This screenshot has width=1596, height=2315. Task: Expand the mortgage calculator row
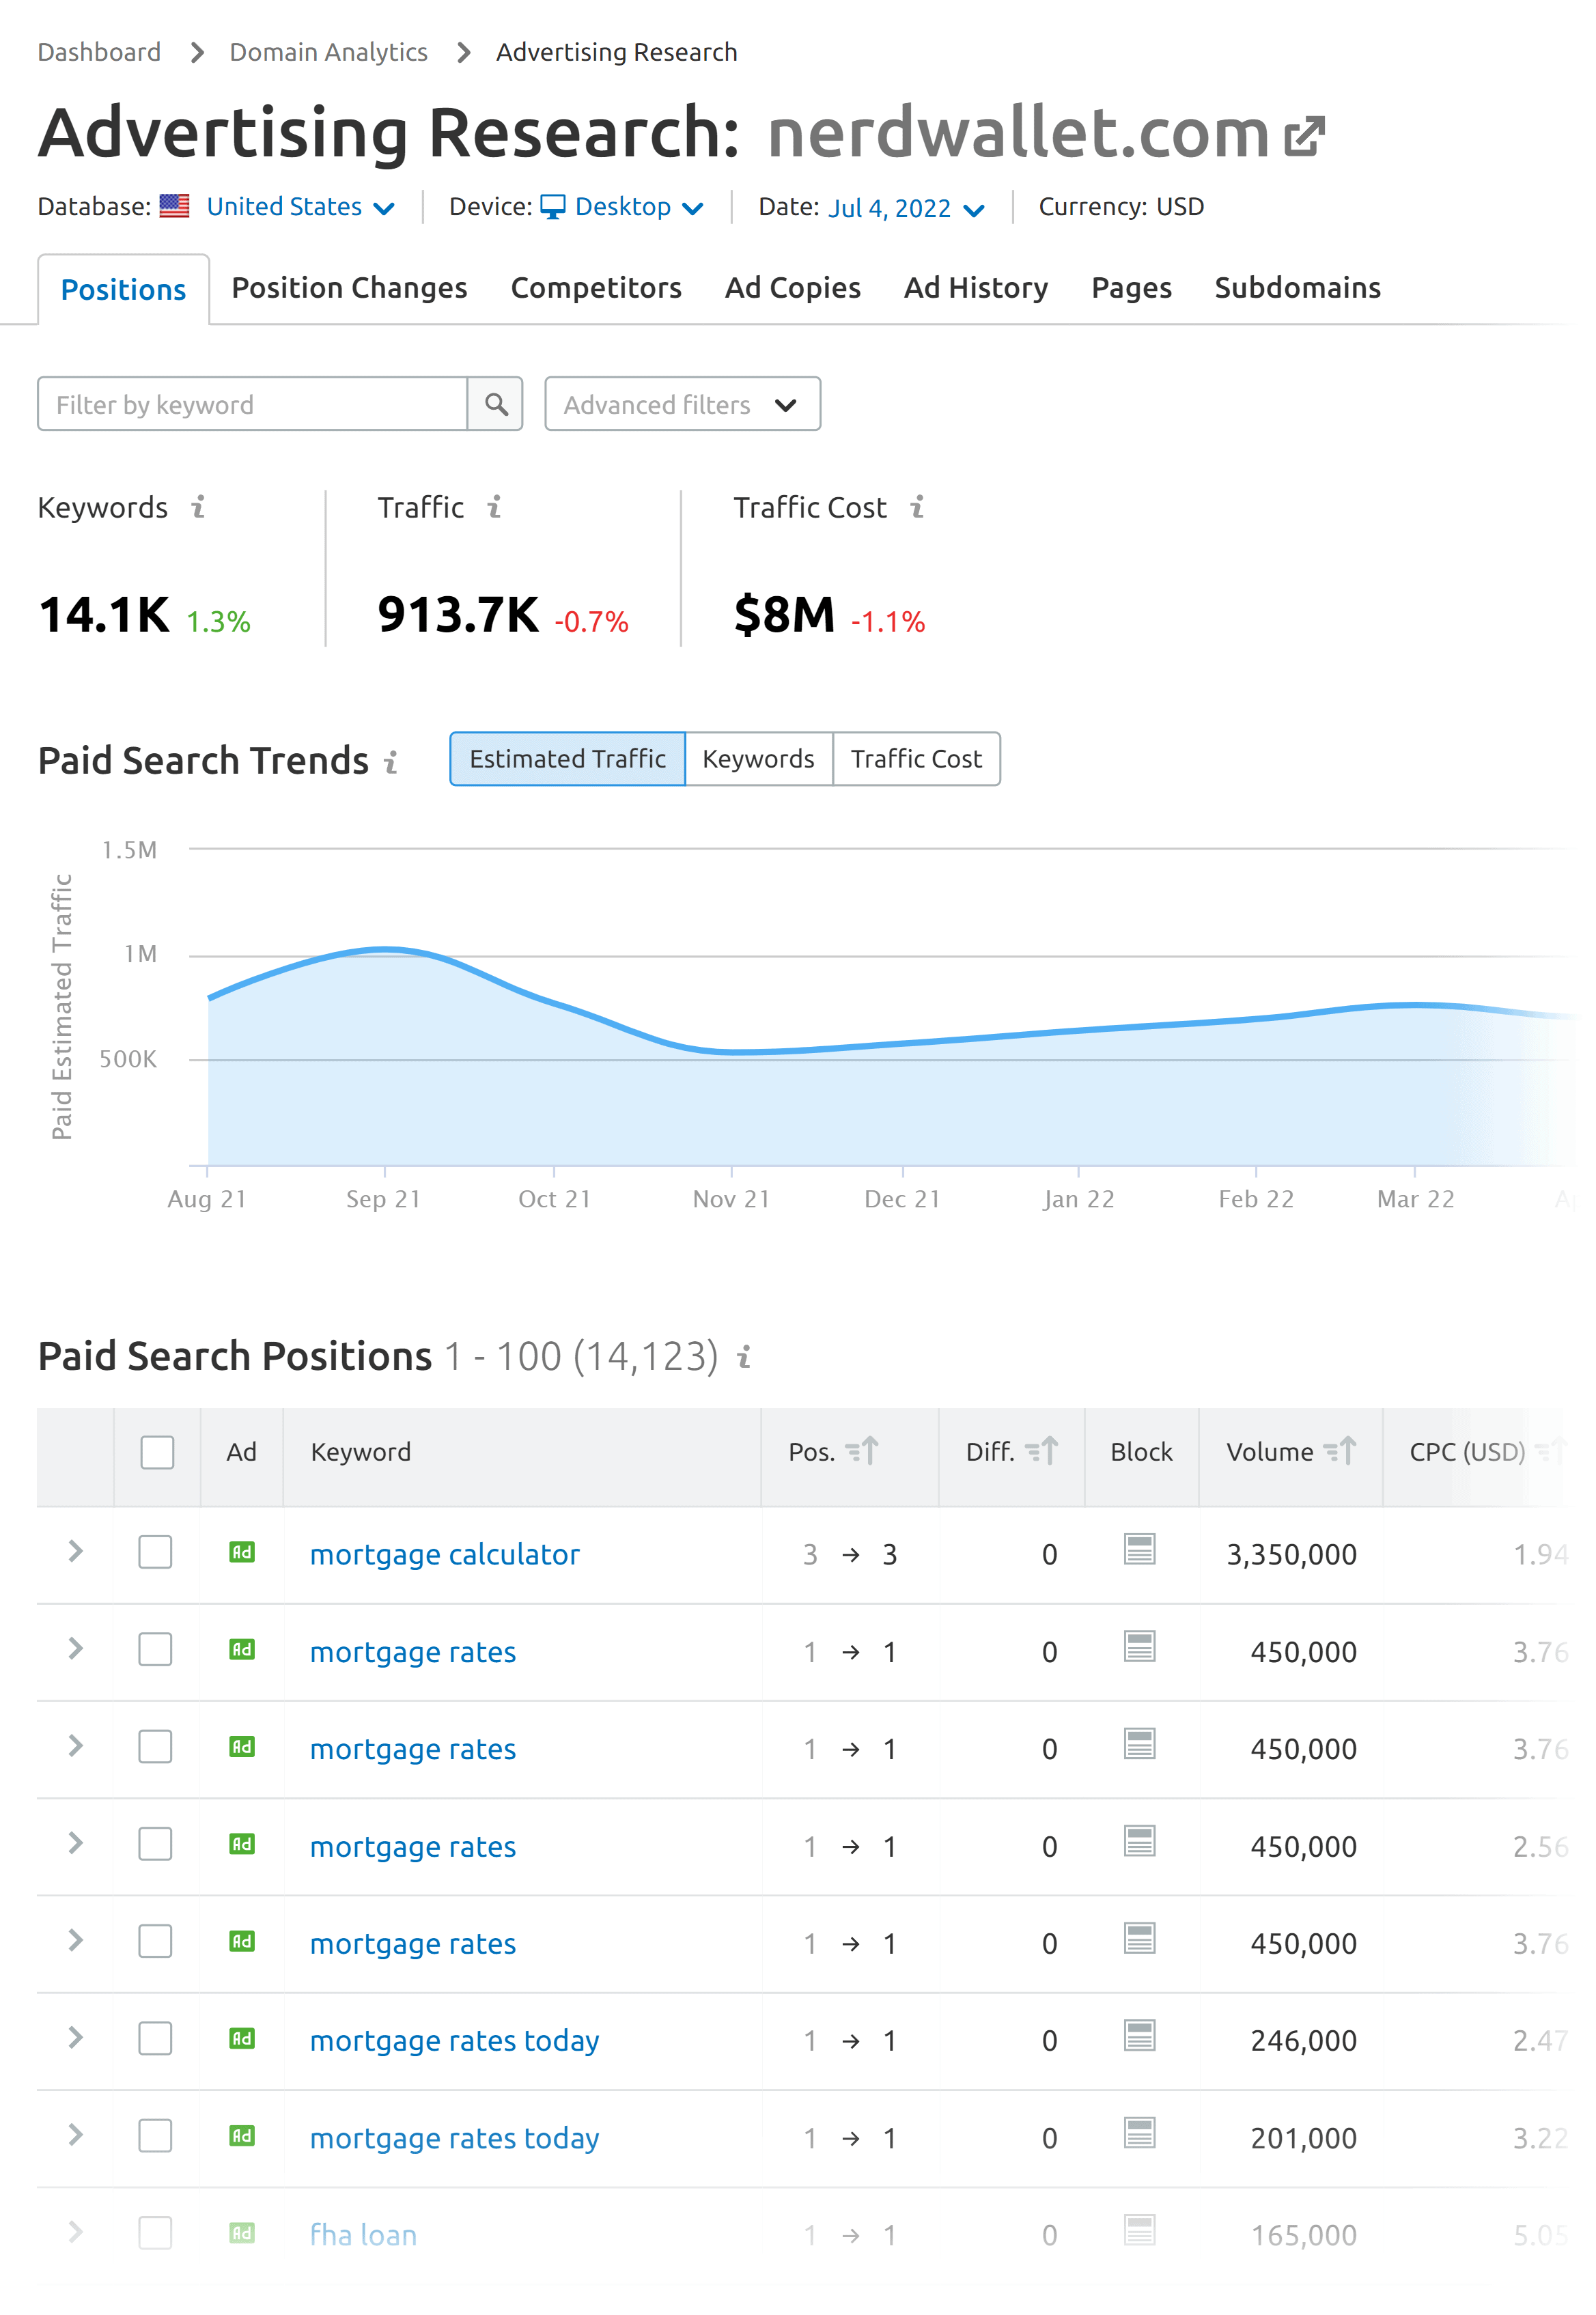[x=75, y=1552]
